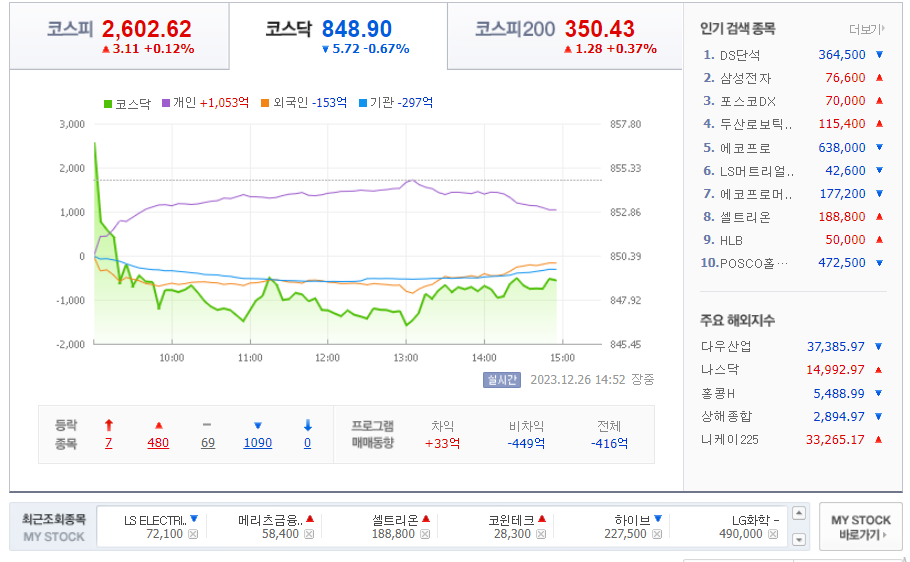Switch to MY STOCK tab label
Screen dimensions: 910x562
[x=53, y=537]
